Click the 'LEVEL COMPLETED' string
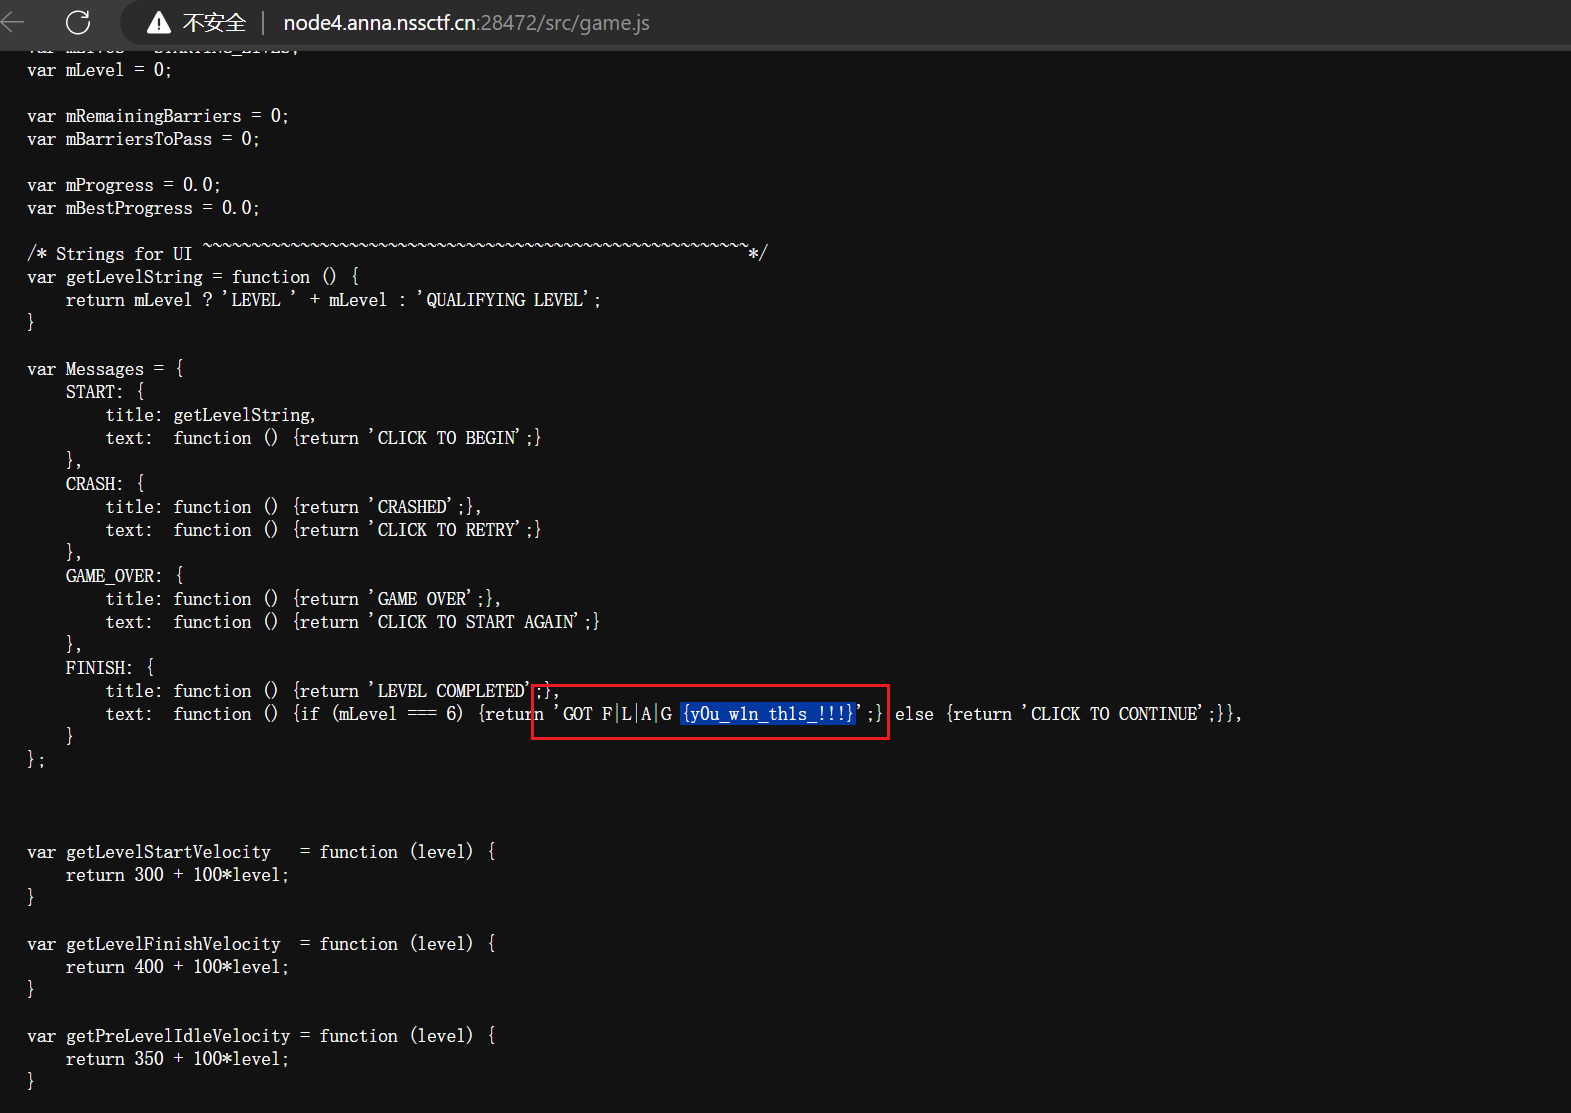 pyautogui.click(x=450, y=691)
